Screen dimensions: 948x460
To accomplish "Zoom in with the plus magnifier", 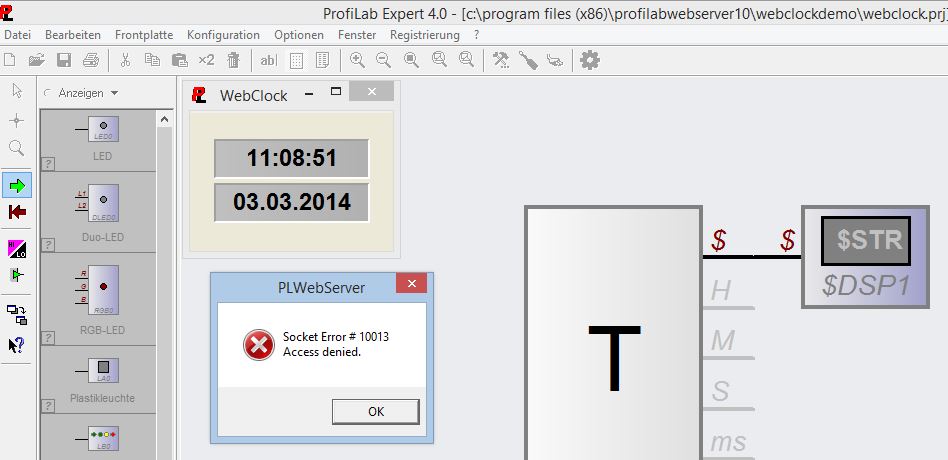I will [x=357, y=60].
